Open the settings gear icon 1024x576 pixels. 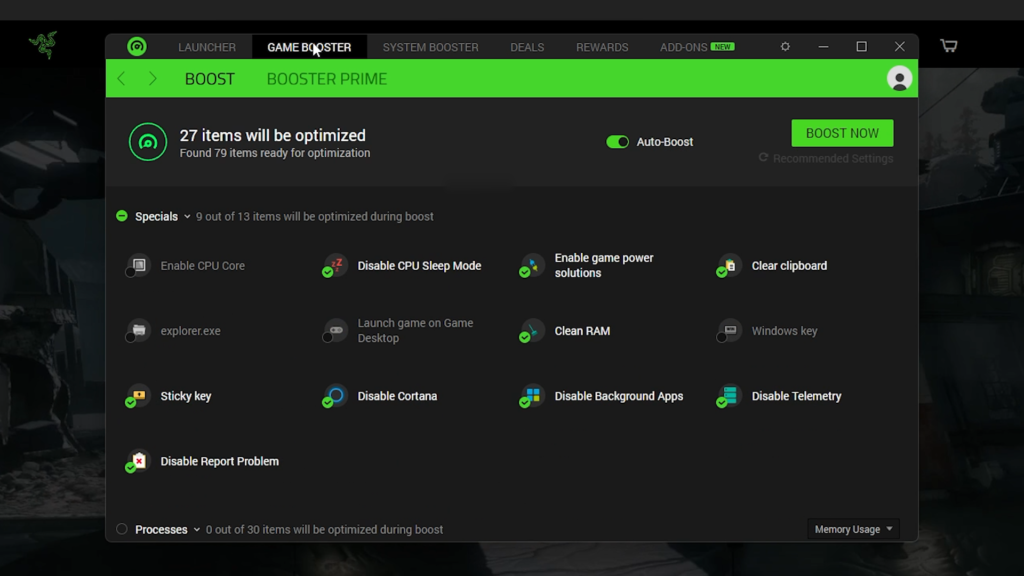click(785, 46)
